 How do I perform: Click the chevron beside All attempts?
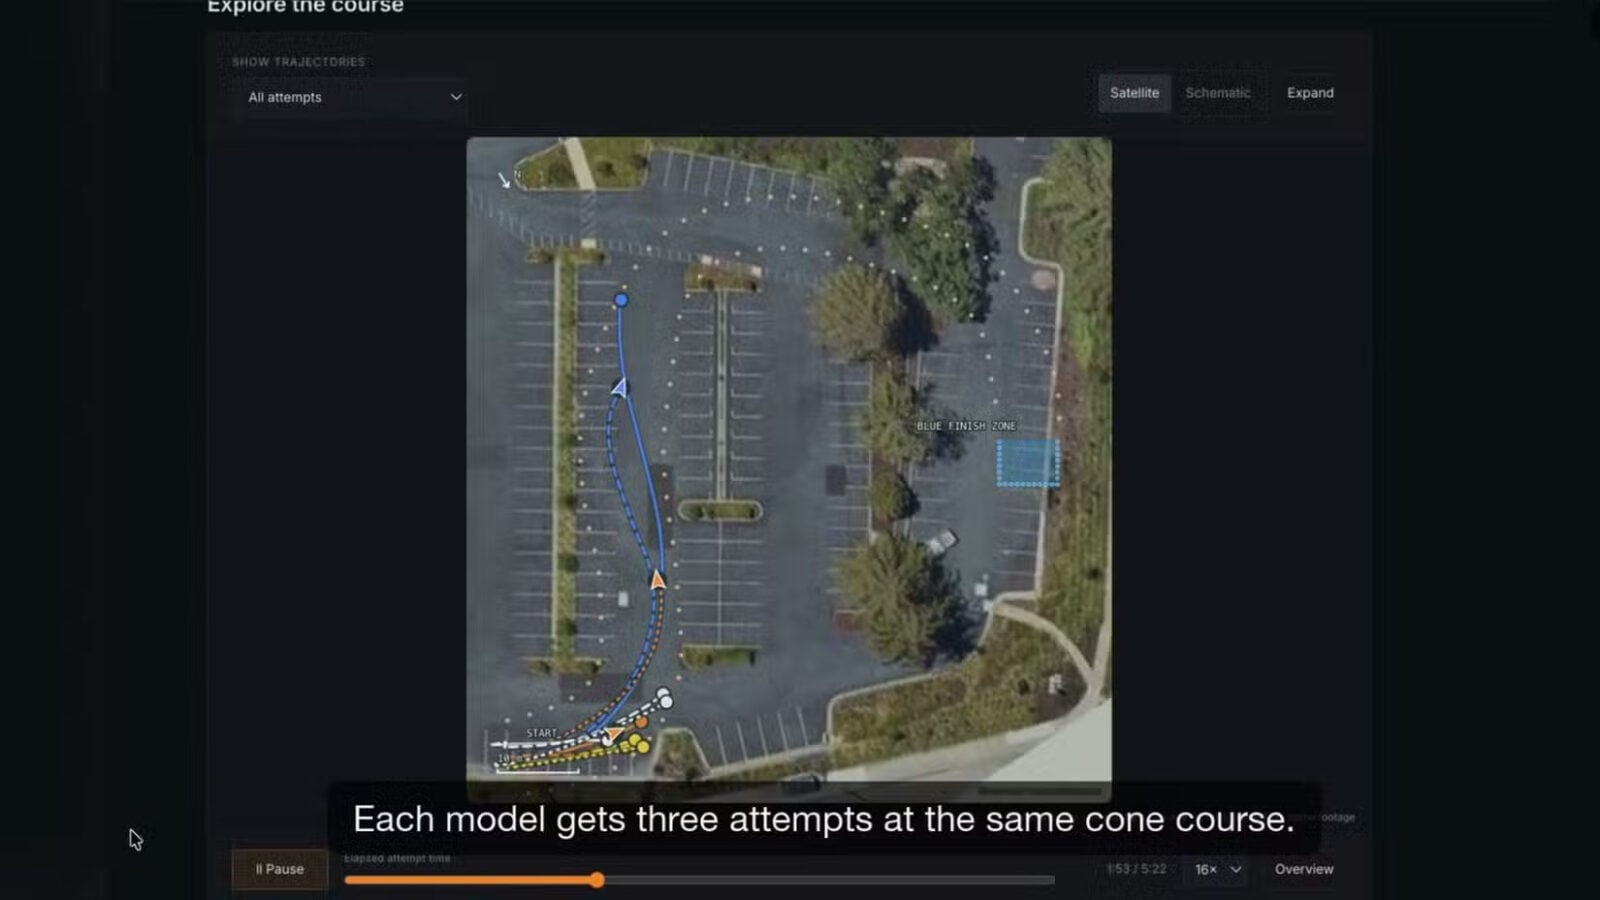[456, 97]
